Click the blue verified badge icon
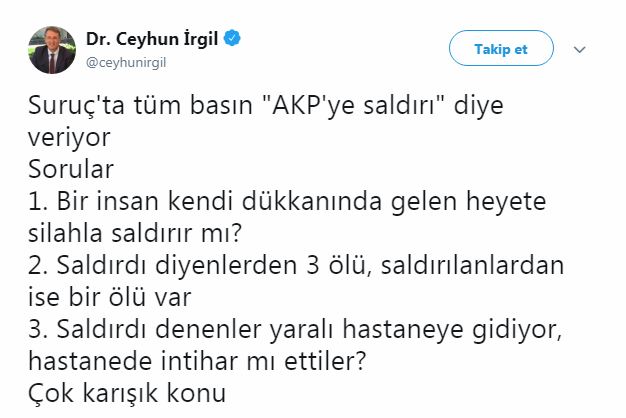The height and width of the screenshot is (418, 626). coord(232,39)
